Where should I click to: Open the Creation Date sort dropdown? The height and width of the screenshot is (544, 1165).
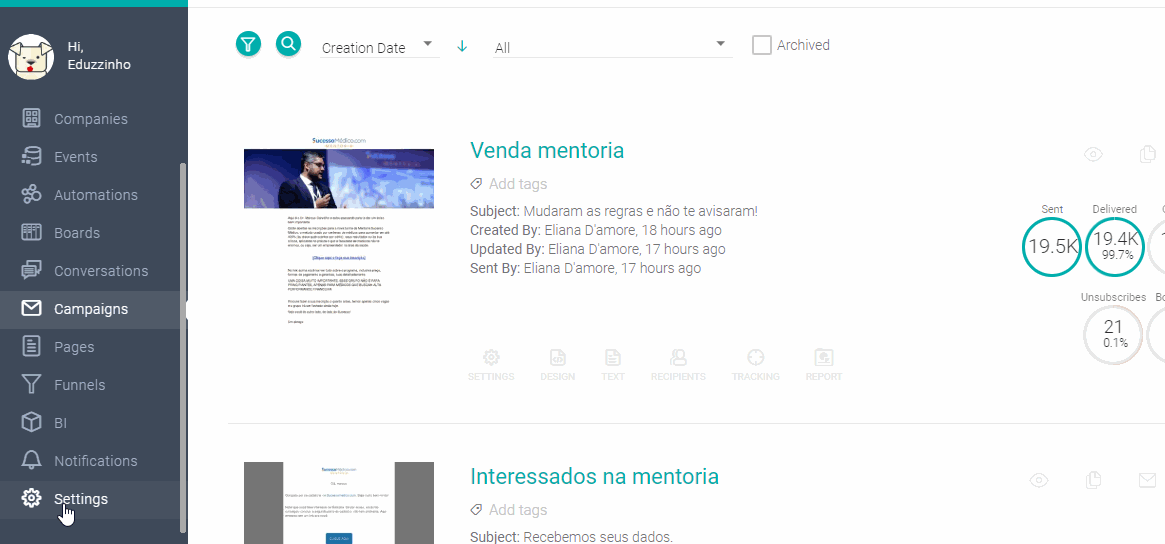[379, 47]
